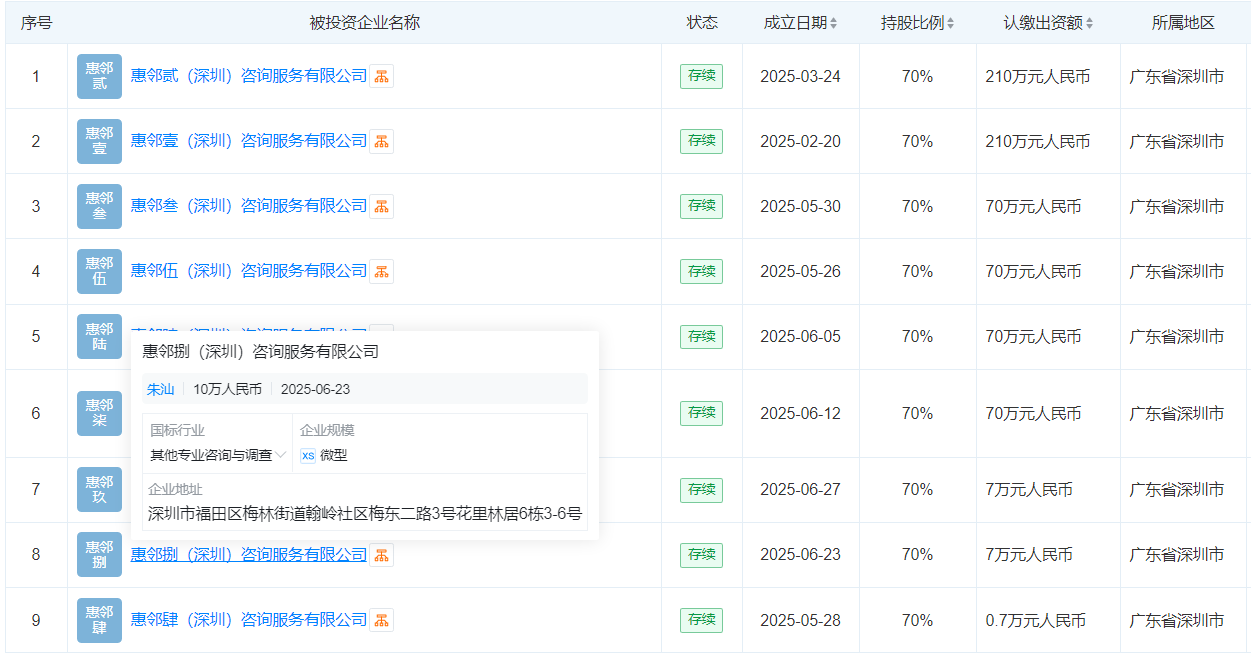Click the 存续 status tag in row 1
The height and width of the screenshot is (664, 1251).
(x=701, y=76)
